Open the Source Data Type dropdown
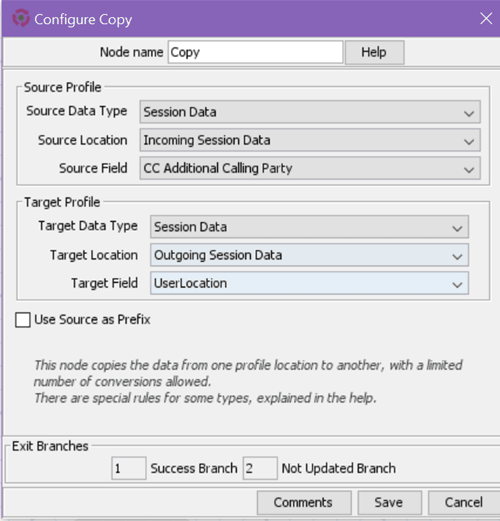The height and width of the screenshot is (521, 500). click(310, 112)
